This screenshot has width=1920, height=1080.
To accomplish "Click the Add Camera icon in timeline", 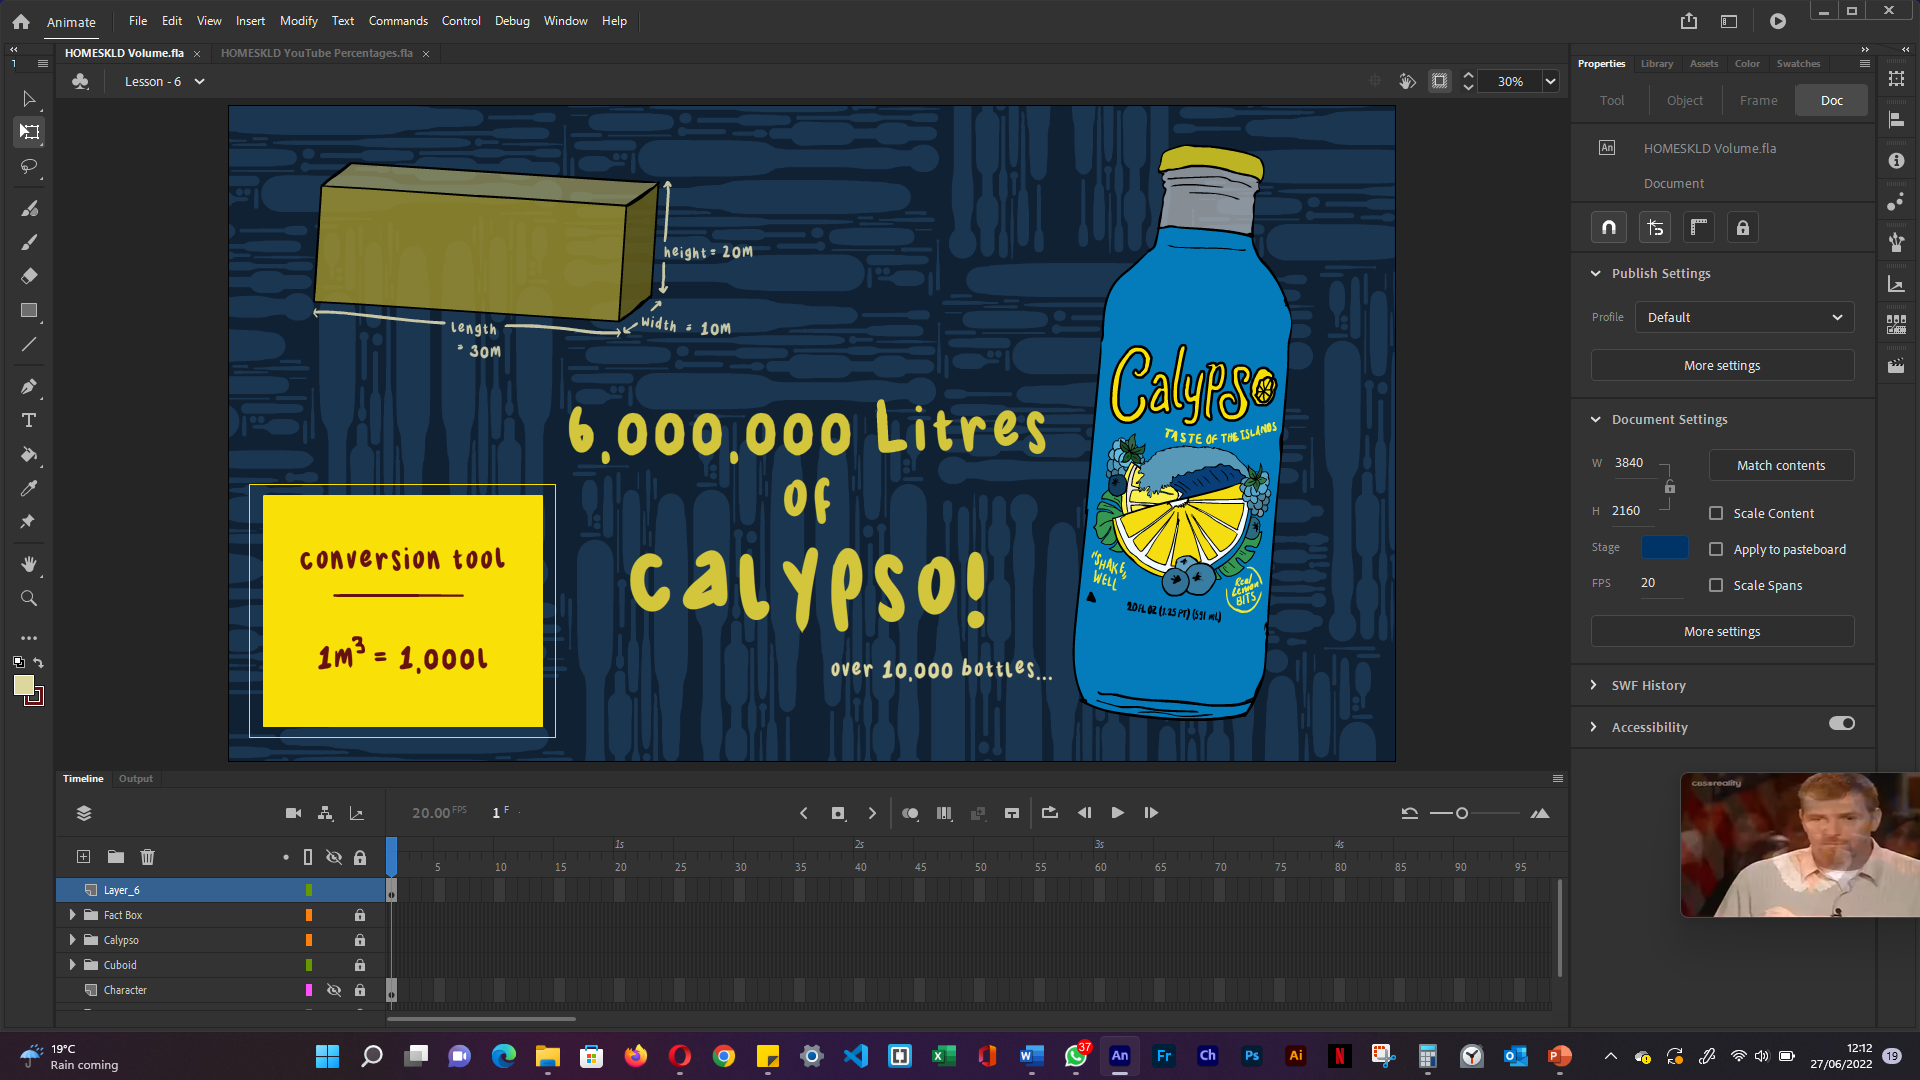I will [293, 813].
